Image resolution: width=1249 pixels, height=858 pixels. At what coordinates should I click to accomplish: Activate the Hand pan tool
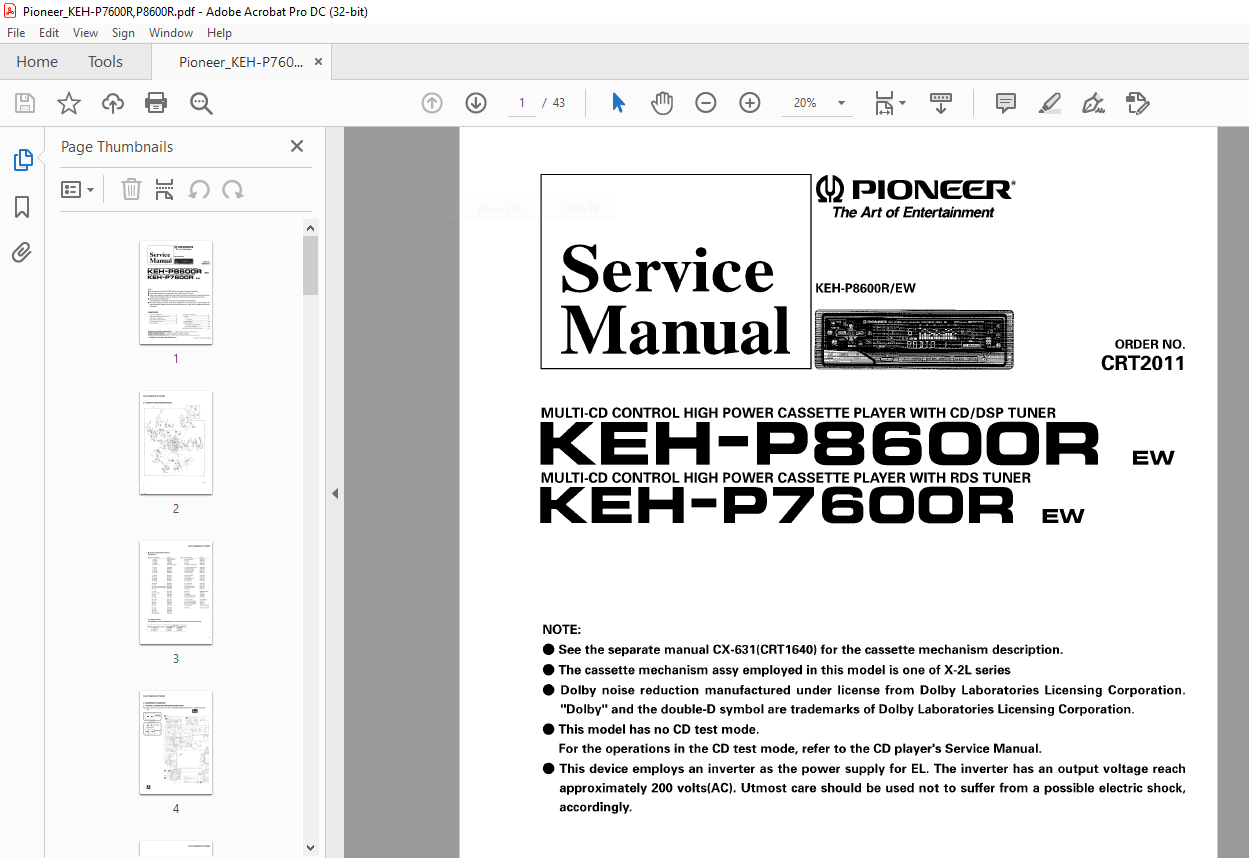(662, 103)
